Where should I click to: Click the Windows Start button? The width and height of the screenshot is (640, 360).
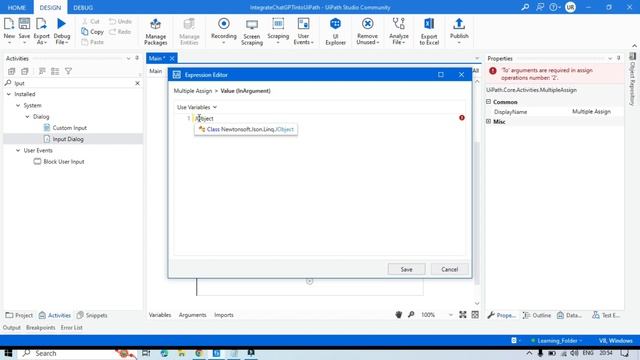click(x=8, y=353)
